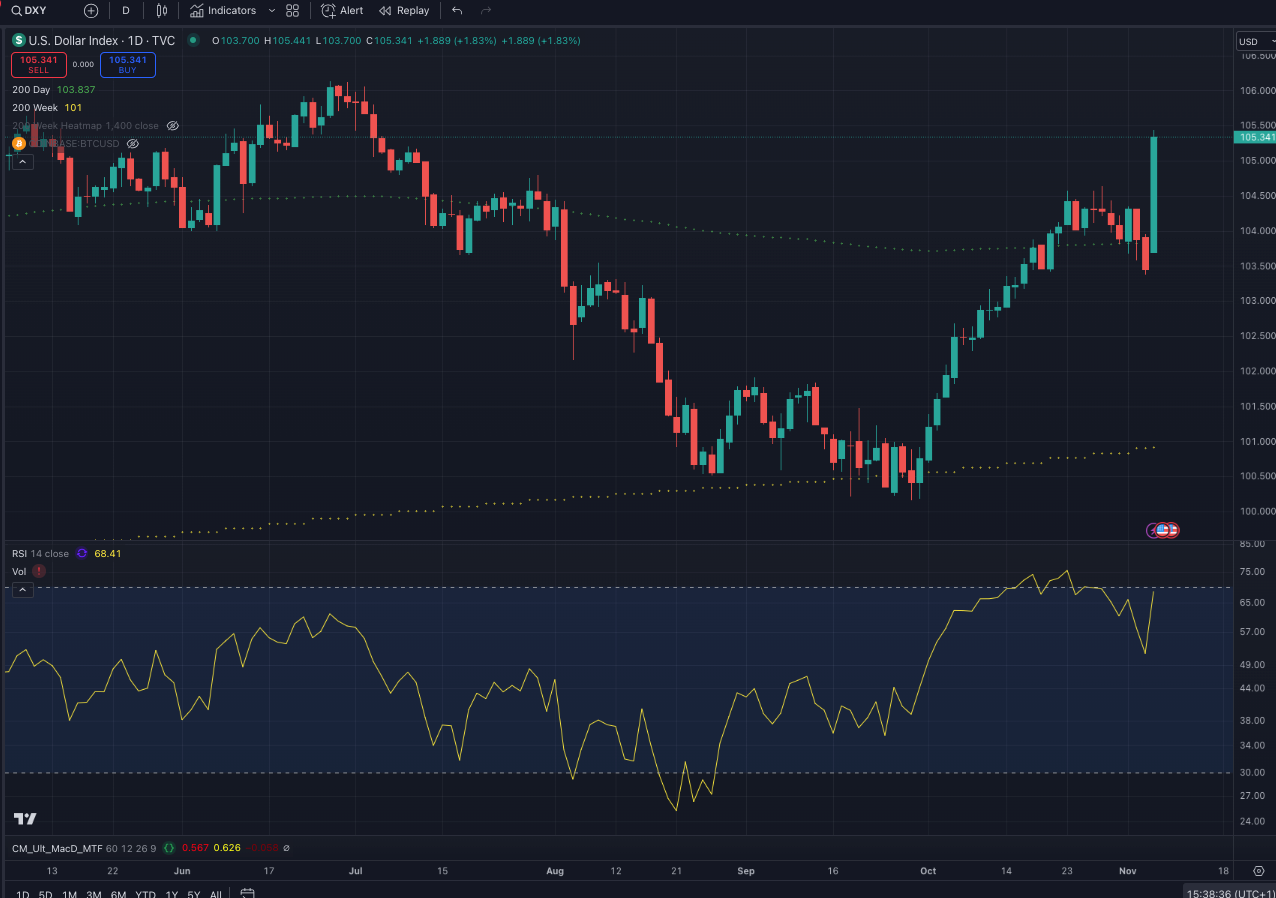Image resolution: width=1276 pixels, height=898 pixels.
Task: Set date range to 1M
Action: pyautogui.click(x=69, y=894)
